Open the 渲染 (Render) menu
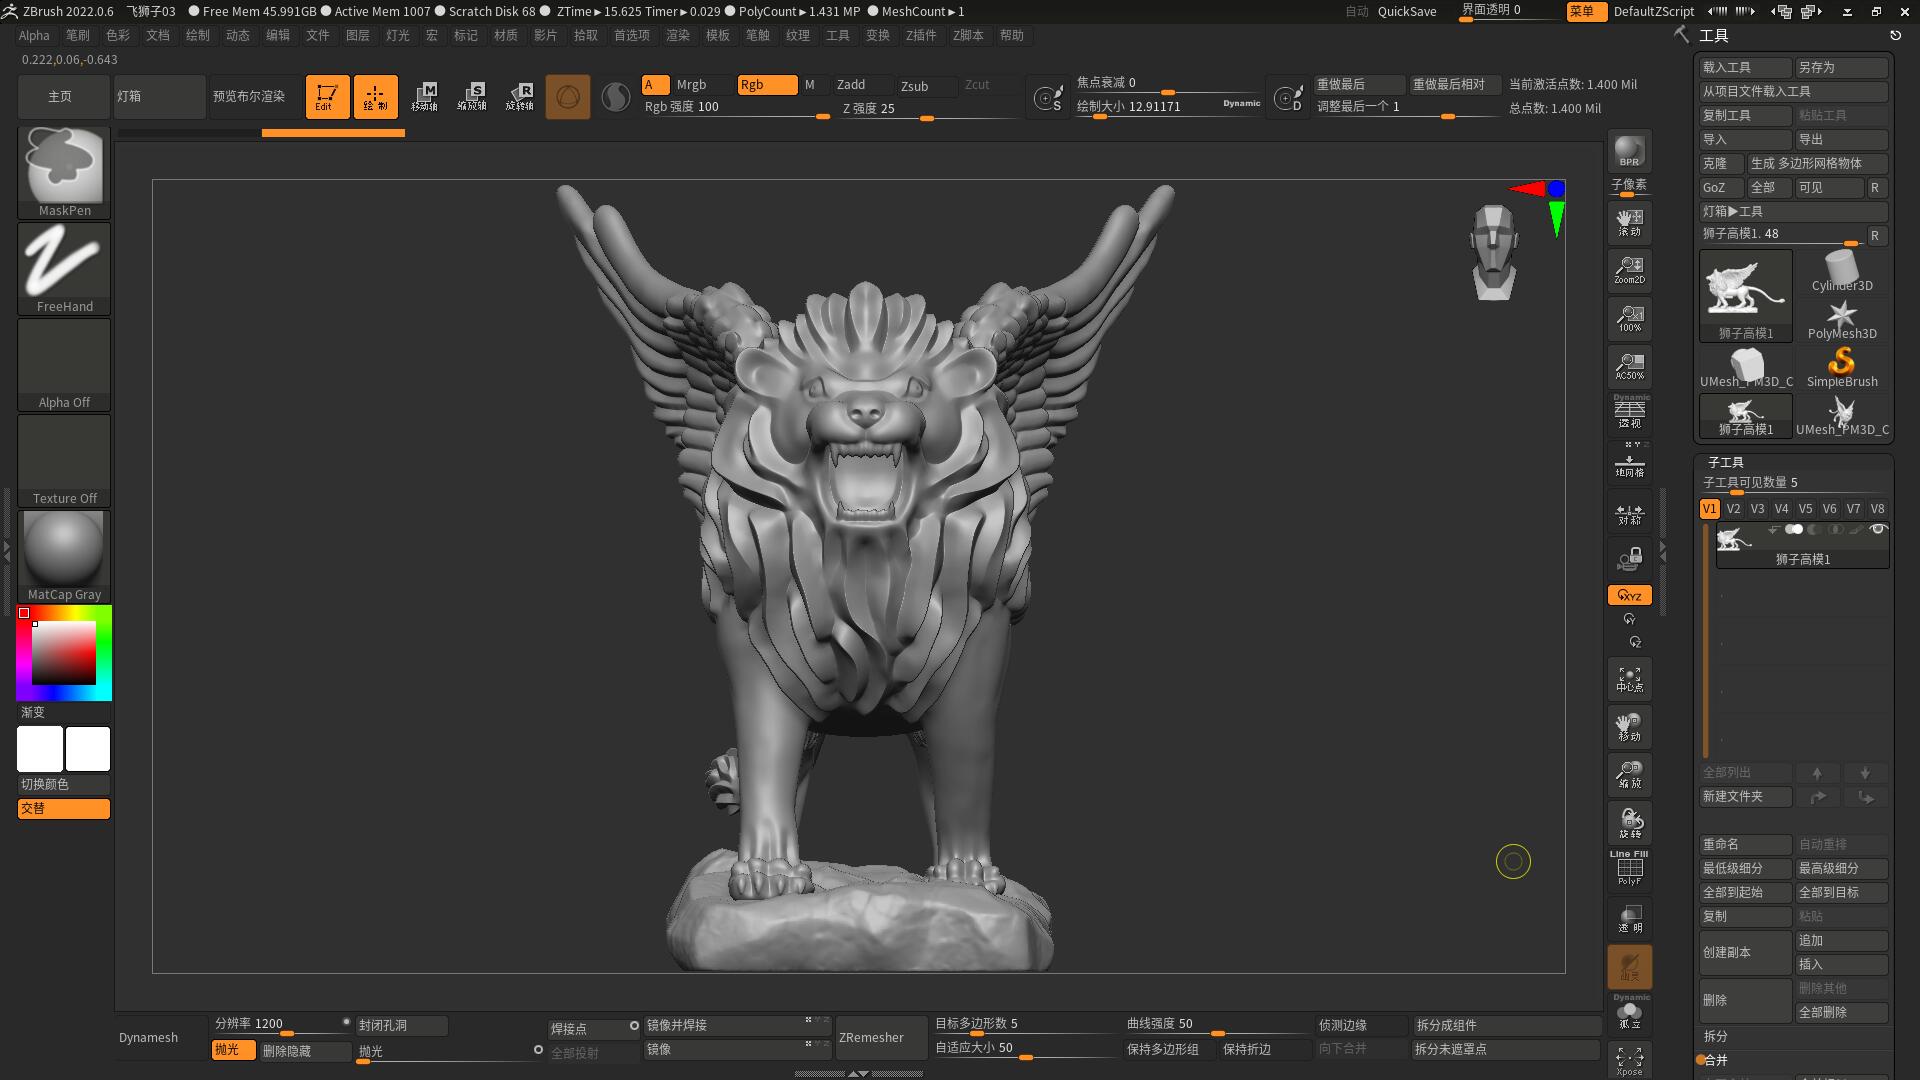This screenshot has height=1080, width=1920. (x=678, y=35)
